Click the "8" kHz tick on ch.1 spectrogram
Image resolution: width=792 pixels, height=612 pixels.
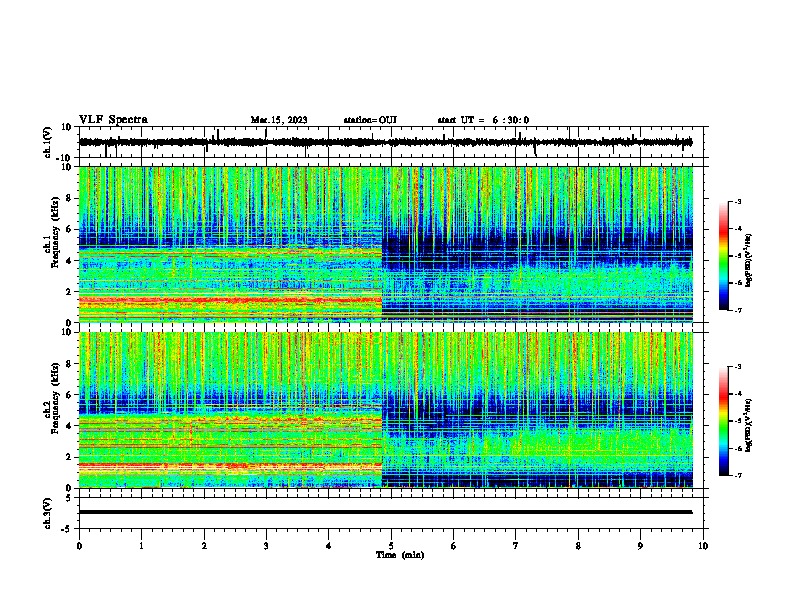(x=69, y=198)
